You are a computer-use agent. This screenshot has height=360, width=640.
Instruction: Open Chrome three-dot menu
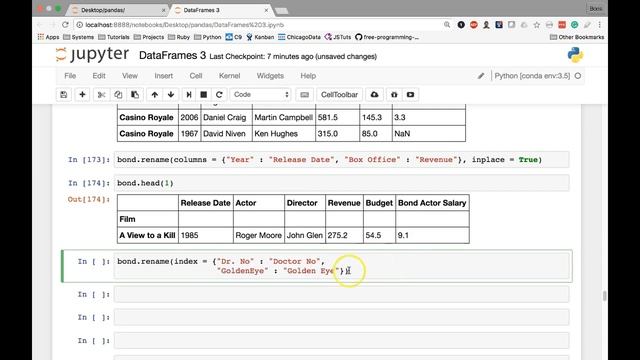(600, 25)
